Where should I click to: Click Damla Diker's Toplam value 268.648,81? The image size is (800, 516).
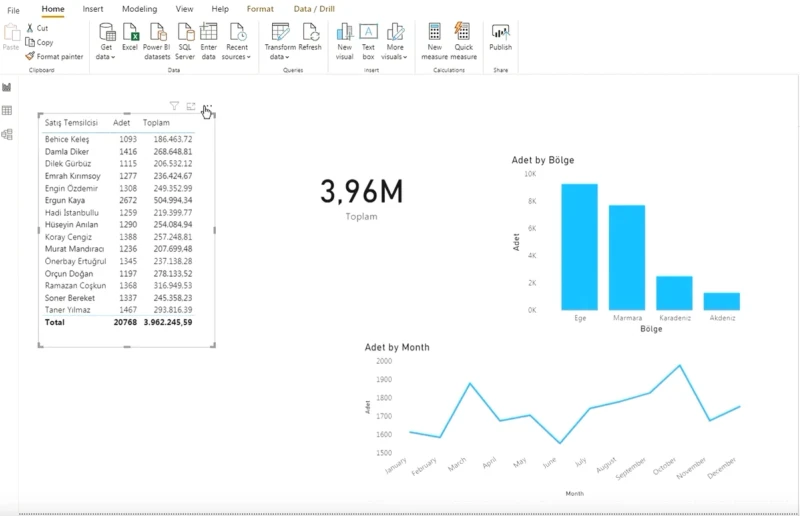[173, 151]
